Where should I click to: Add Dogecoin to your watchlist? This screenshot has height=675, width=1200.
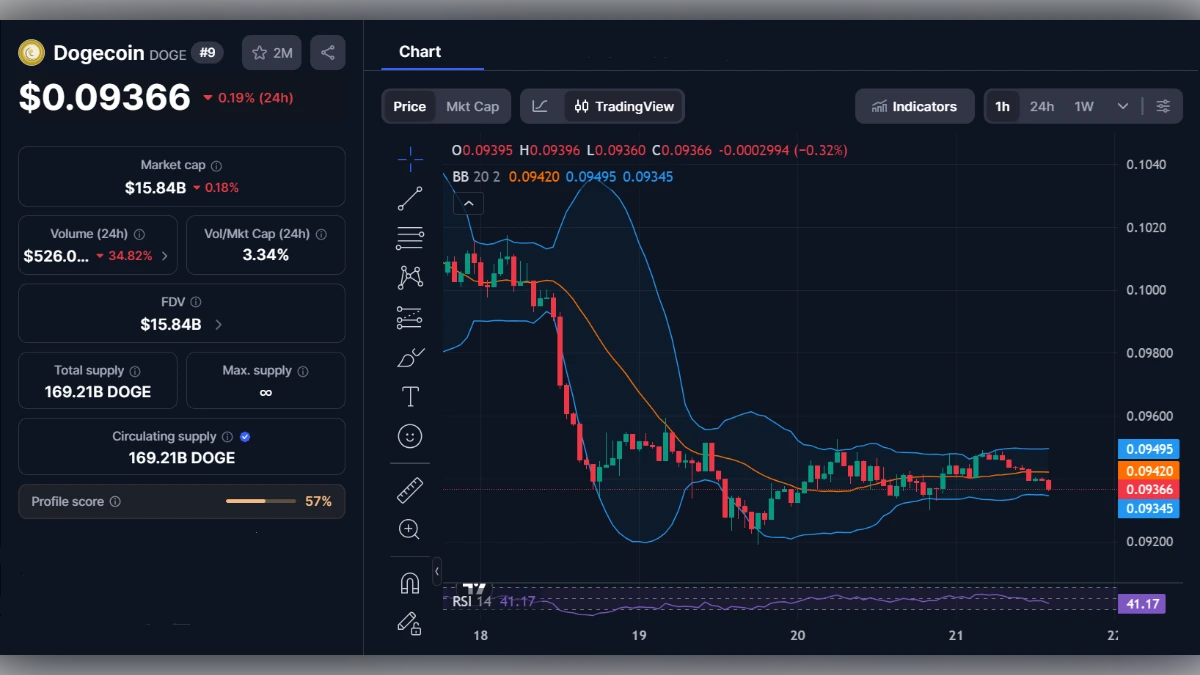271,52
